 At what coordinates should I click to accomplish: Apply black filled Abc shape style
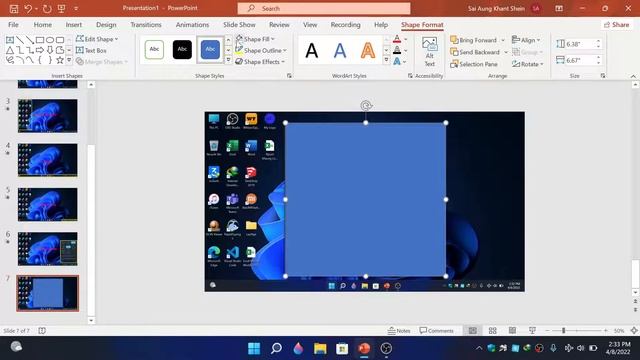(x=182, y=49)
